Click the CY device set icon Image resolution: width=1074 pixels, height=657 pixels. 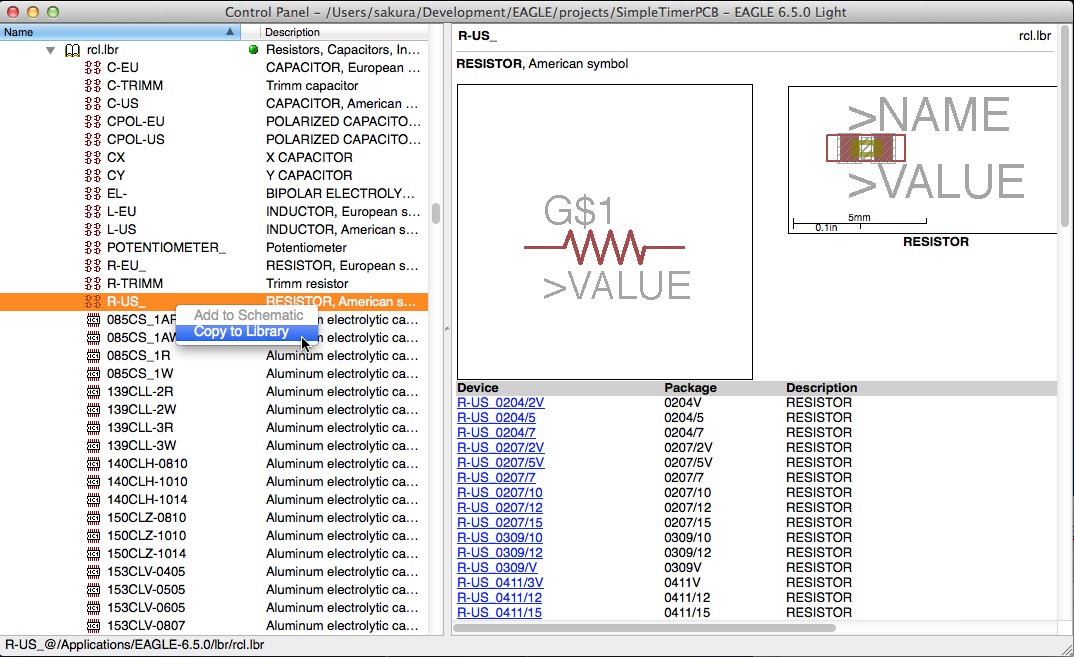tap(93, 175)
